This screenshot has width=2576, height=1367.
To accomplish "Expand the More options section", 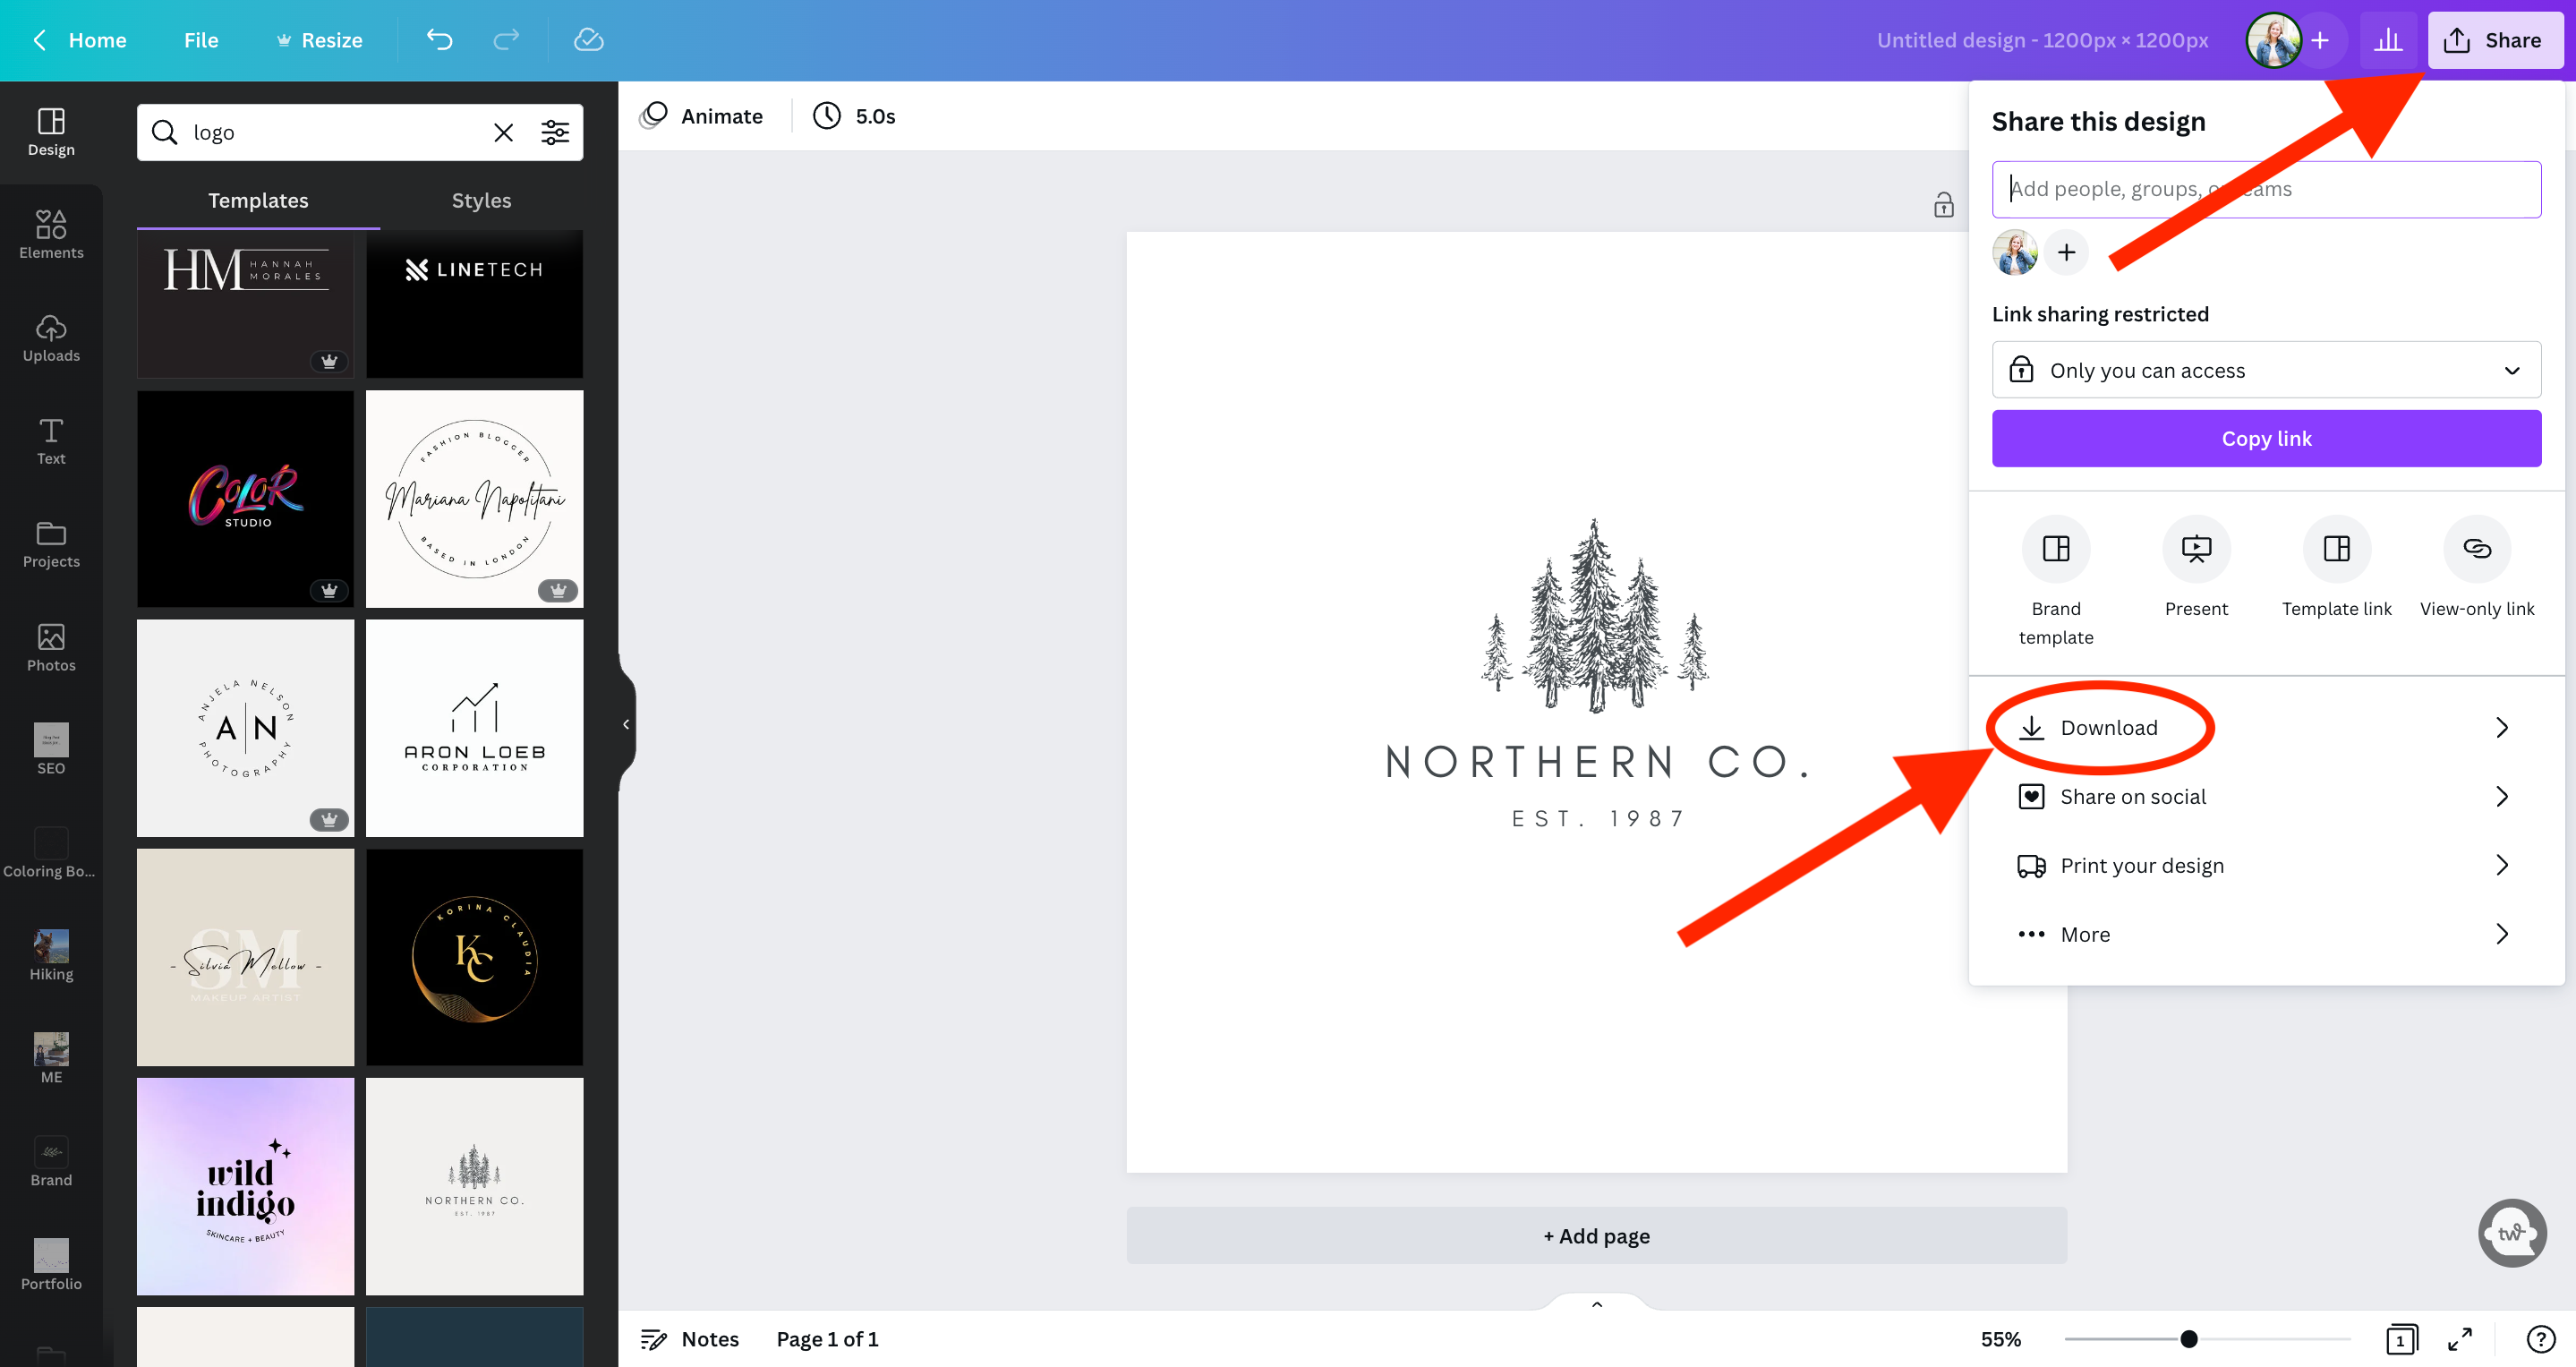I will [x=2266, y=934].
